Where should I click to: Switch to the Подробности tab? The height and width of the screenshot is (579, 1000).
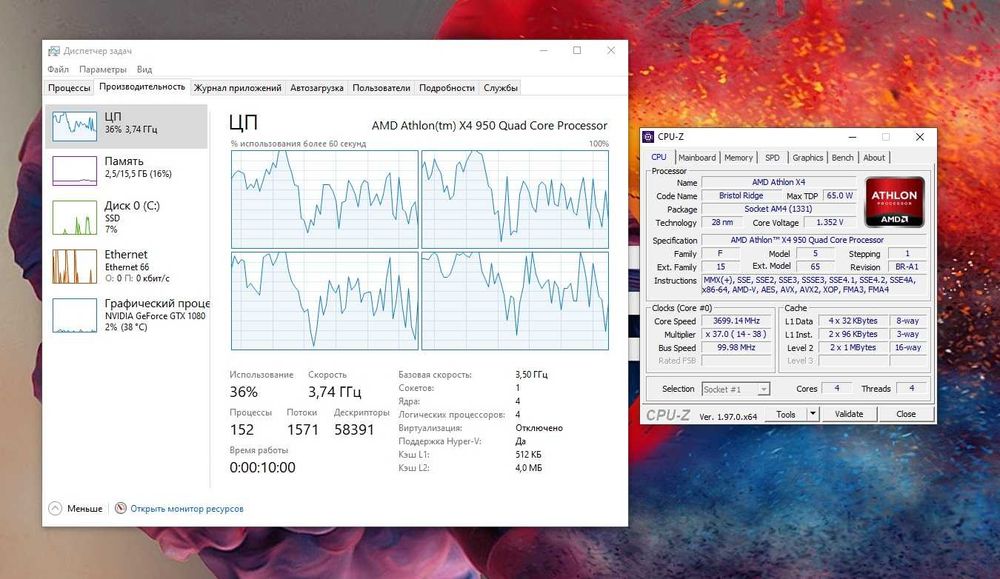point(447,88)
